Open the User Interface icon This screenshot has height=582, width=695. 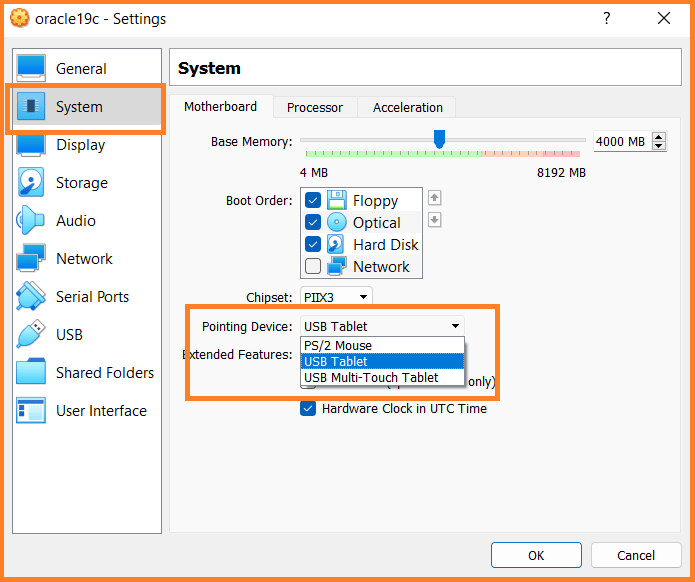pyautogui.click(x=30, y=410)
